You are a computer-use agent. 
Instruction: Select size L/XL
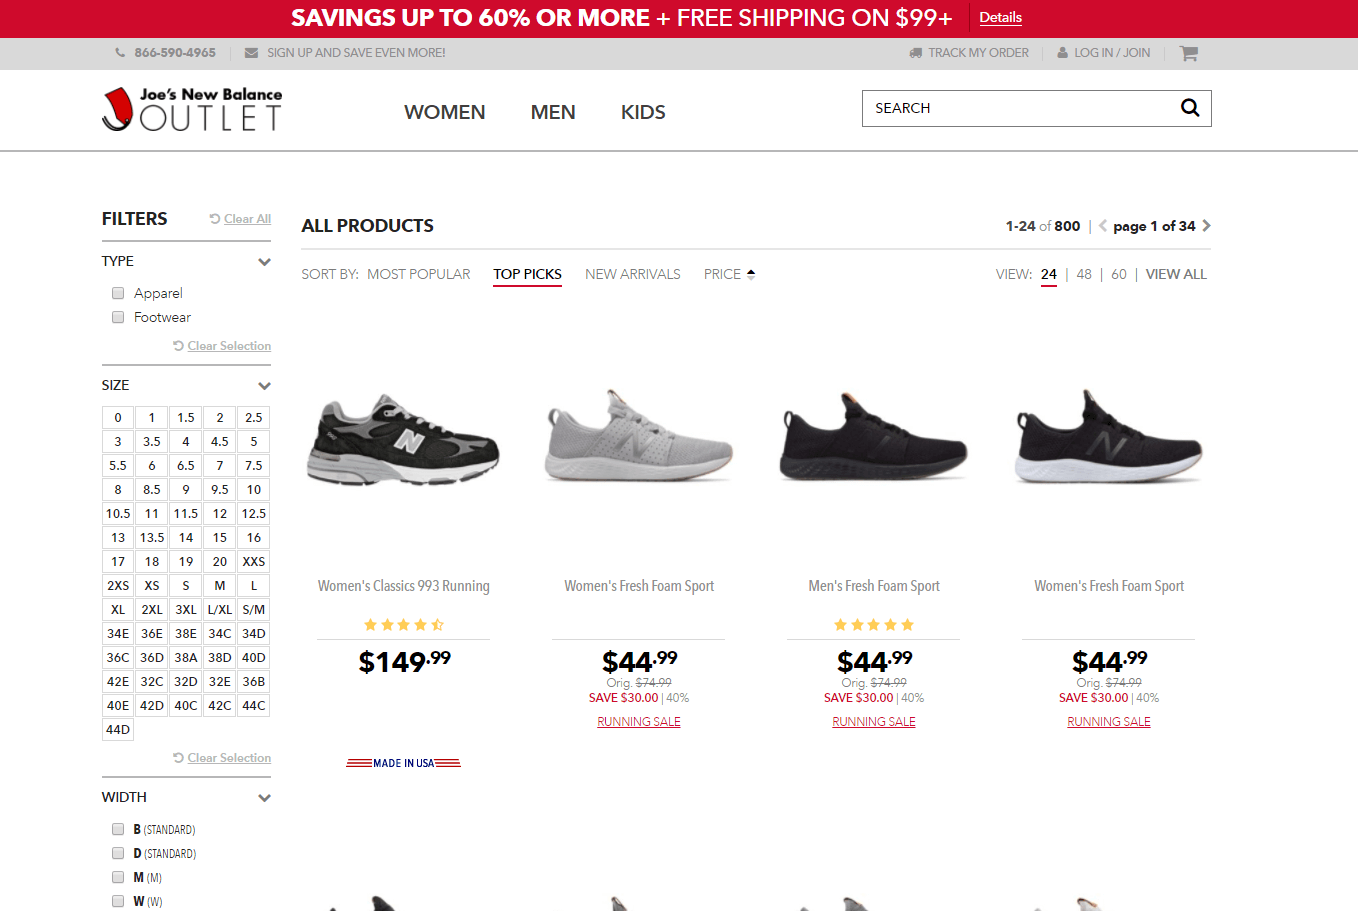[220, 610]
